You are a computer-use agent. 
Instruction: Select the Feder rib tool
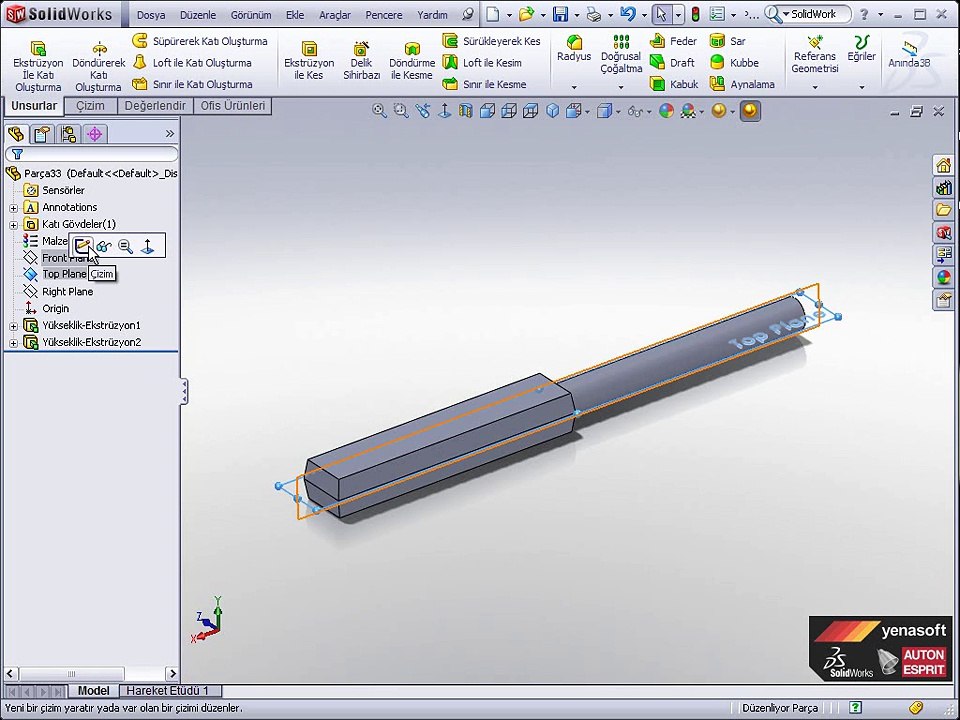point(673,41)
